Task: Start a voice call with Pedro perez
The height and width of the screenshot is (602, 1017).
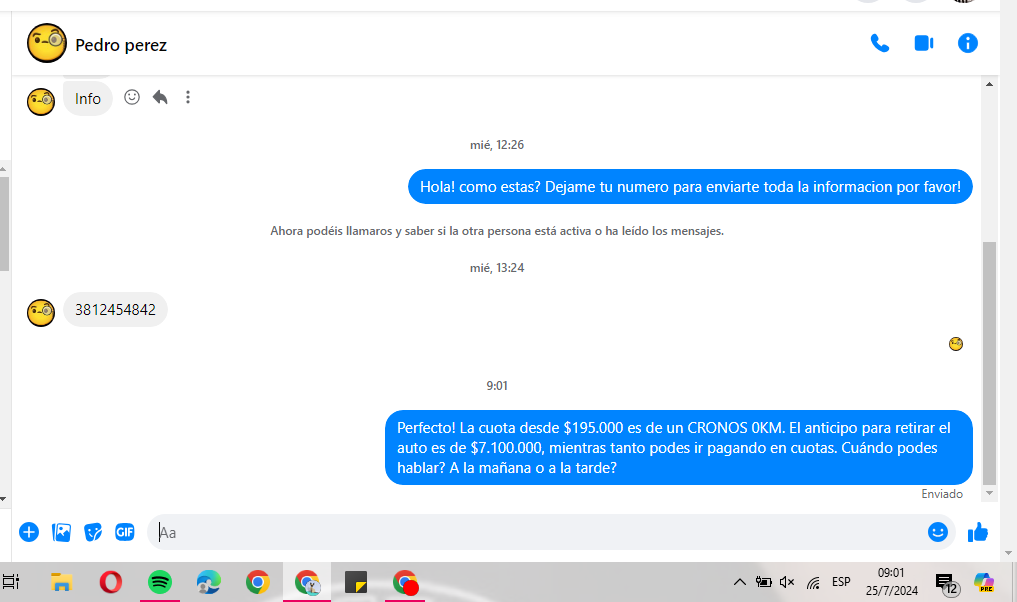Action: pos(879,43)
